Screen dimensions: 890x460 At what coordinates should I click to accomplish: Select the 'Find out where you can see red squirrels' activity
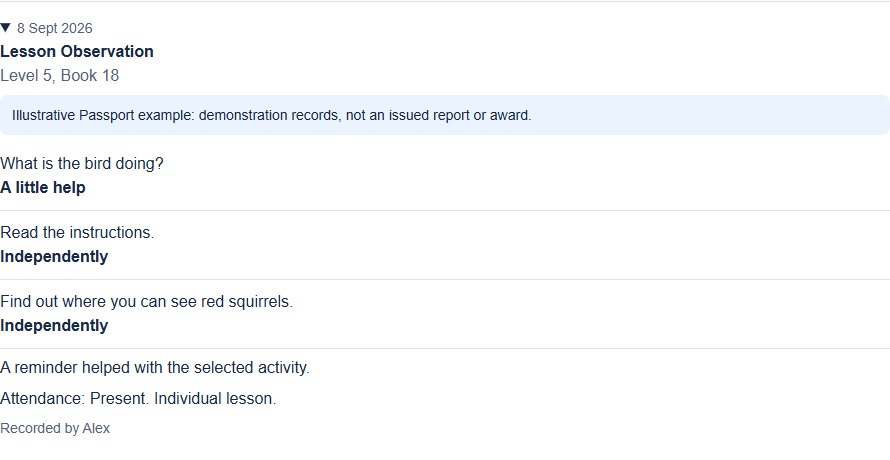pyautogui.click(x=146, y=302)
